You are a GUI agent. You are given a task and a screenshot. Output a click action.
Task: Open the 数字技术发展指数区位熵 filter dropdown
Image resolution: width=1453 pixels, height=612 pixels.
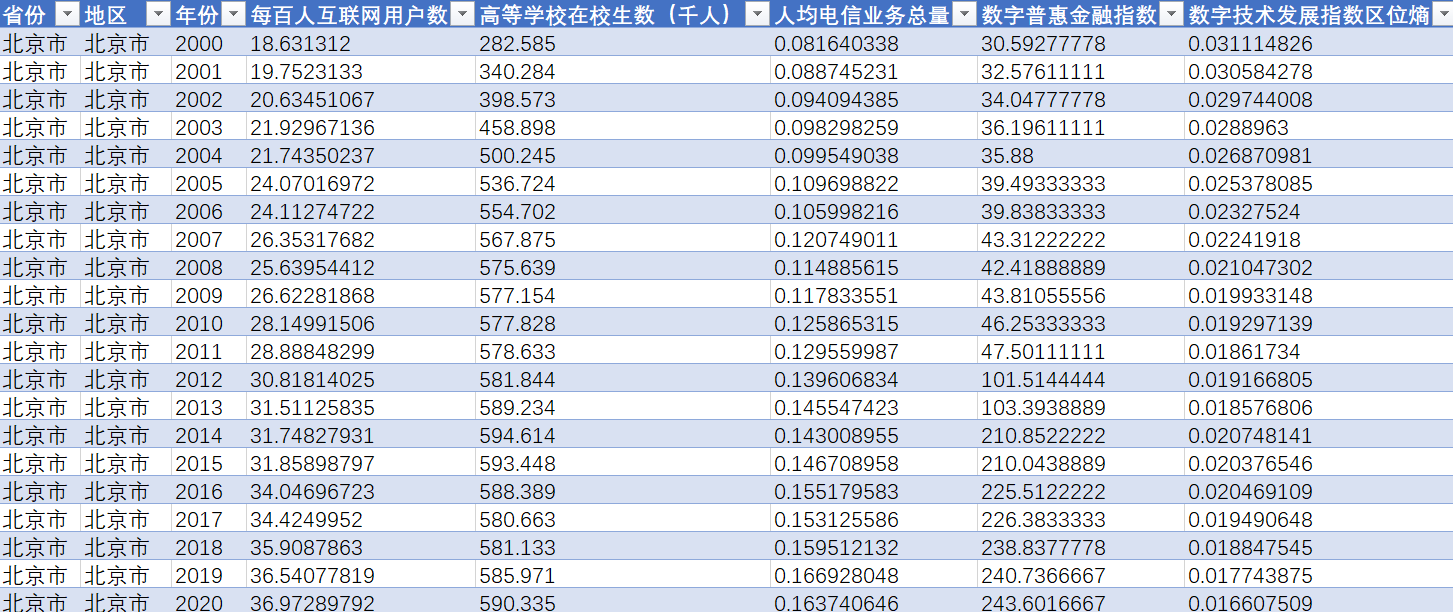1441,14
